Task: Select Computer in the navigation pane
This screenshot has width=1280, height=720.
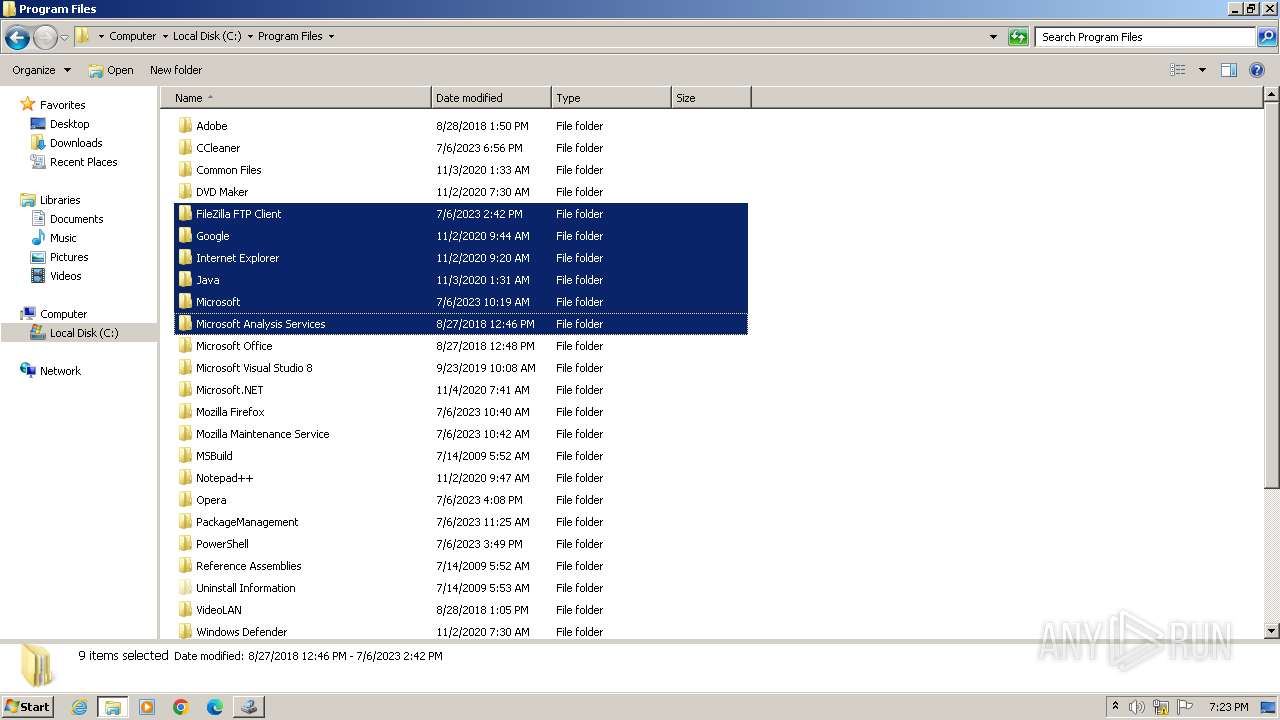Action: (63, 314)
